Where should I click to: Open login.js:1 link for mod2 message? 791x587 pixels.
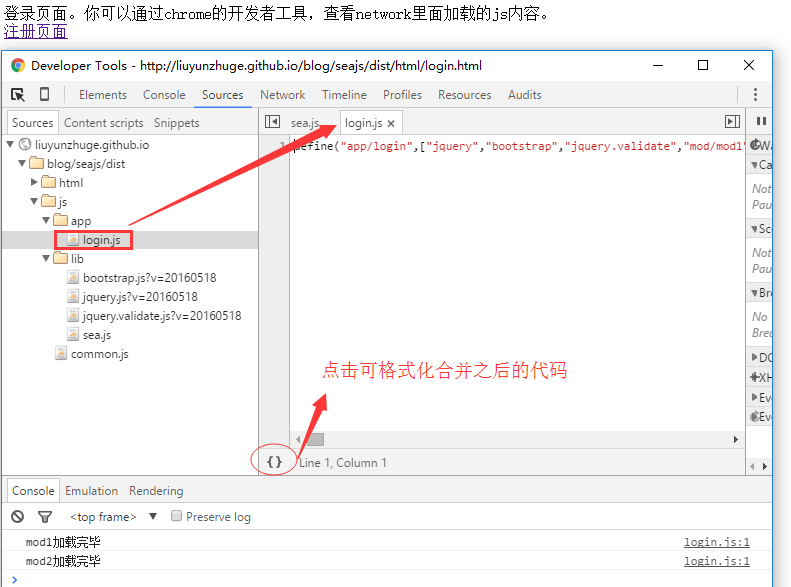pos(716,561)
